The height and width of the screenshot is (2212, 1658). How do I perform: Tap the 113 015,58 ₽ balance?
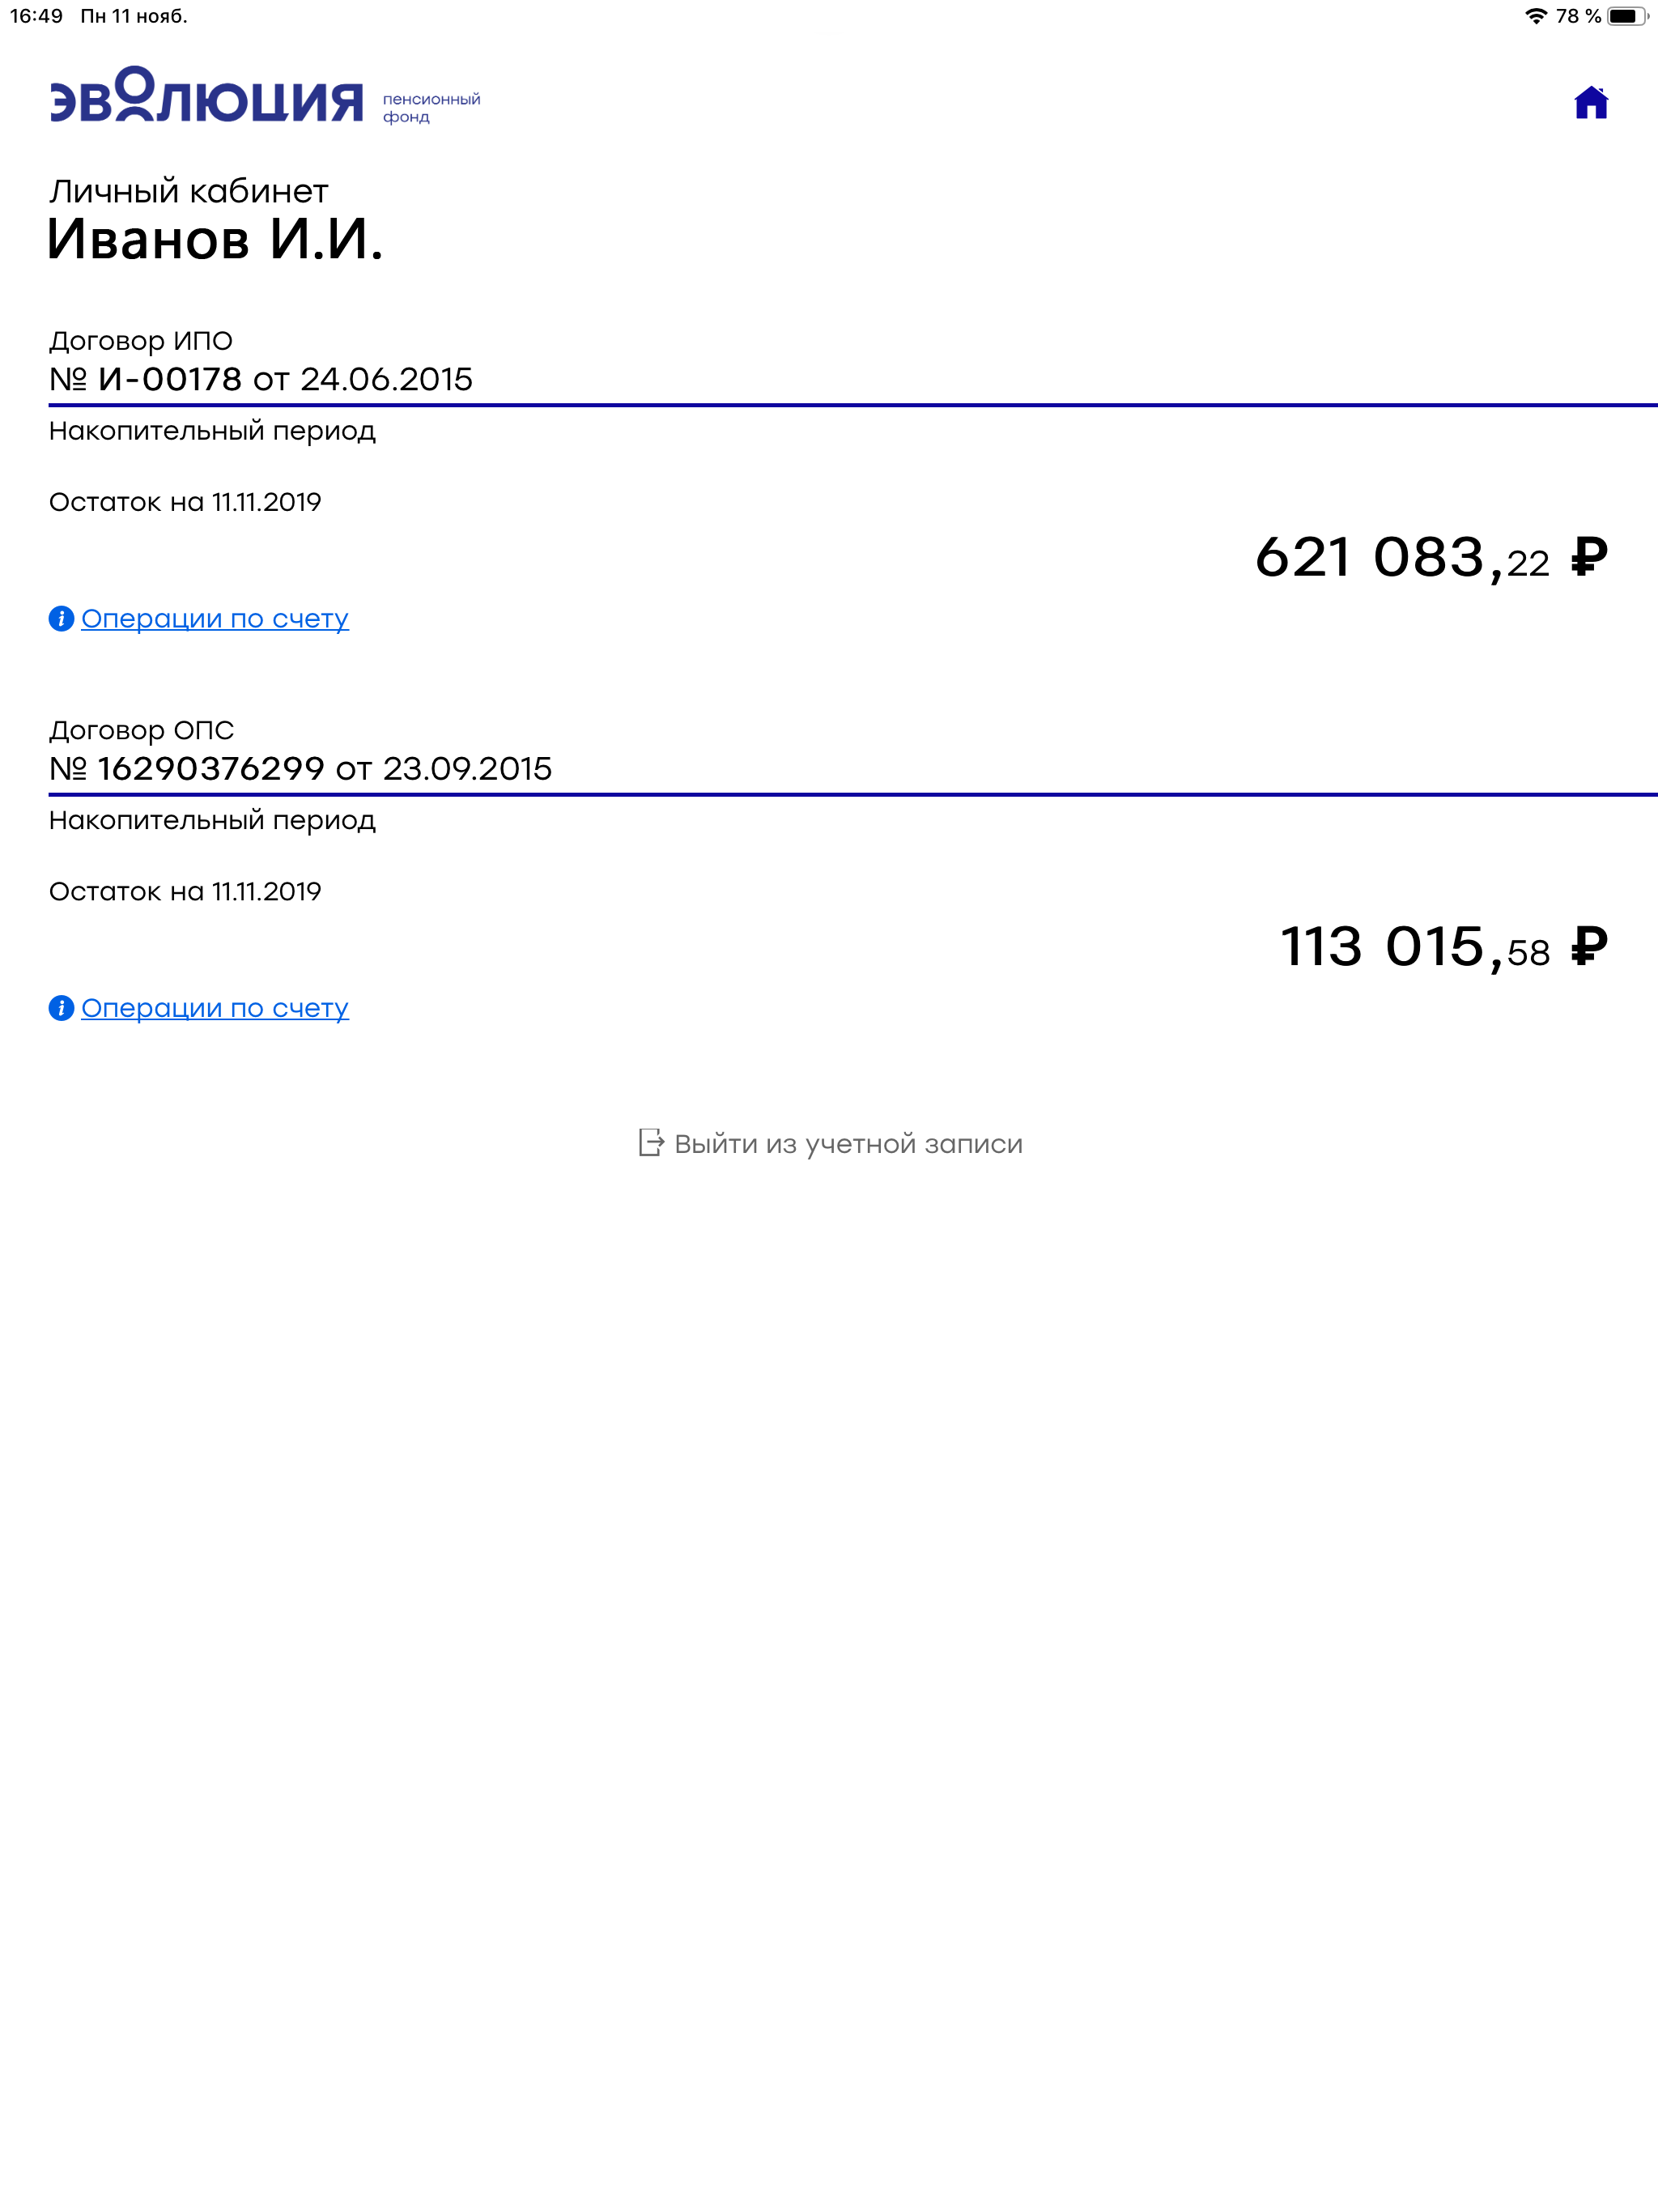[1444, 947]
